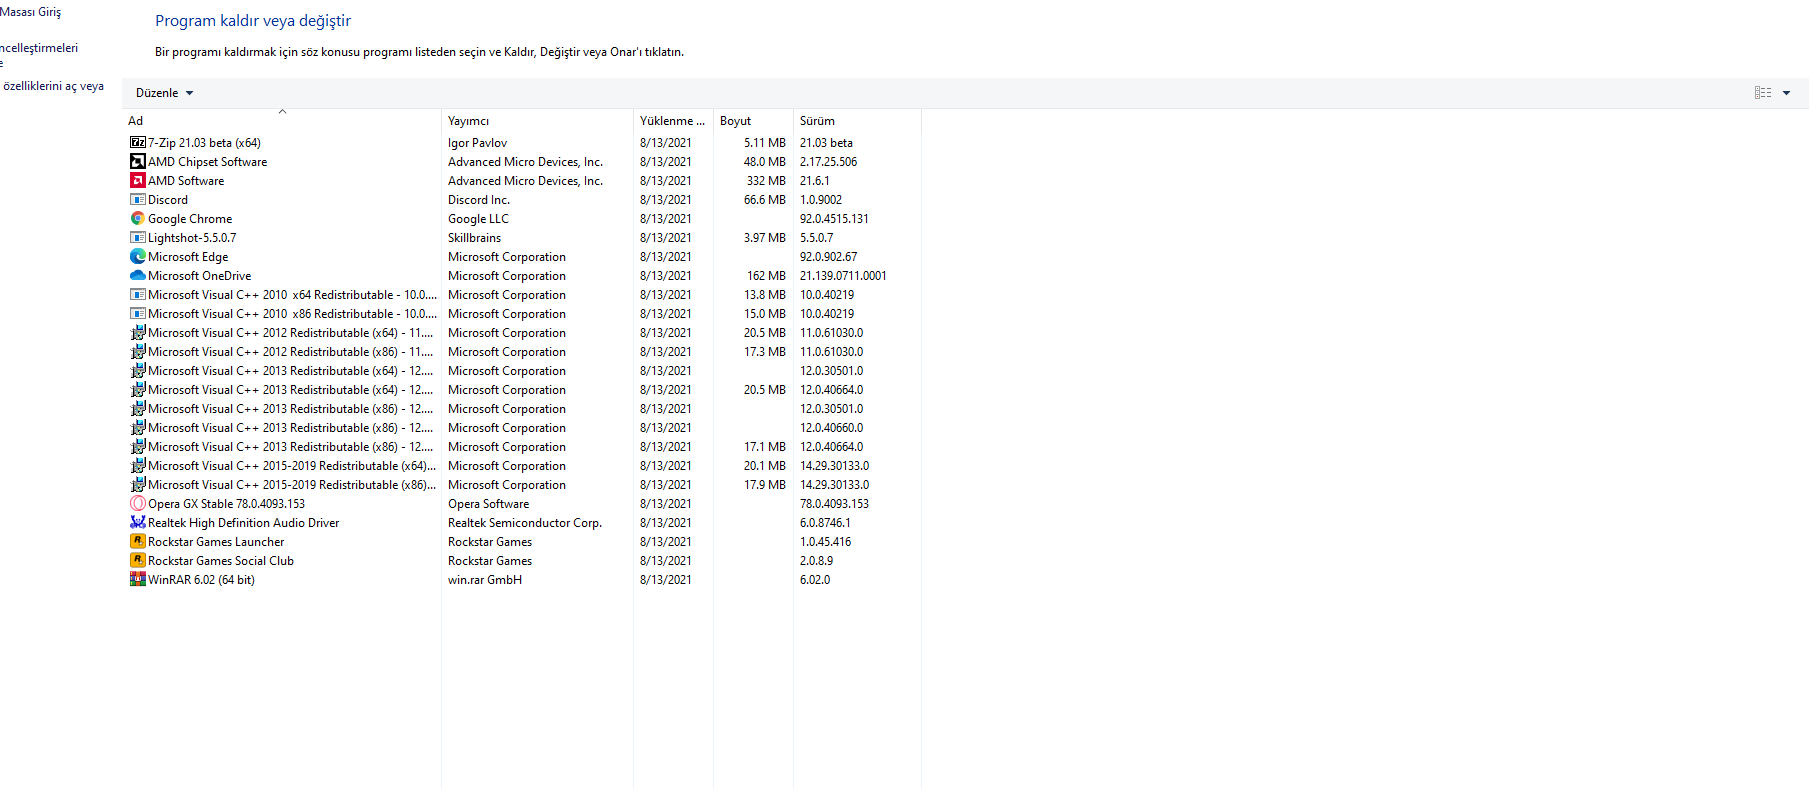Click the red AMD Software icon
The image size is (1809, 788).
[138, 181]
